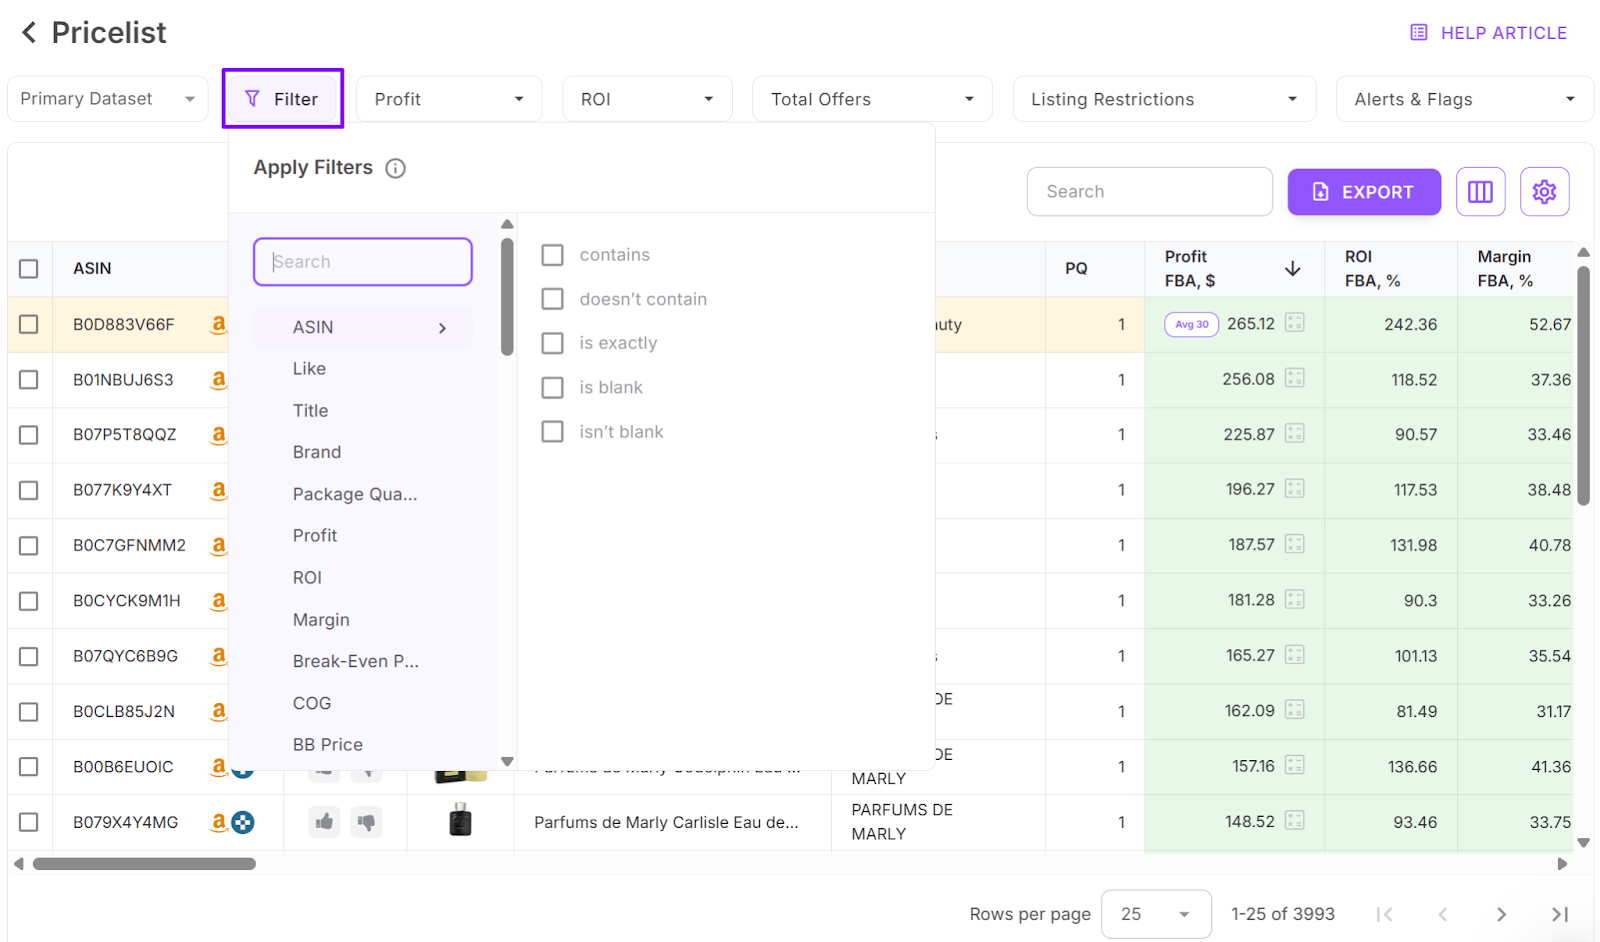
Task: Open the table settings gear icon
Action: point(1544,192)
